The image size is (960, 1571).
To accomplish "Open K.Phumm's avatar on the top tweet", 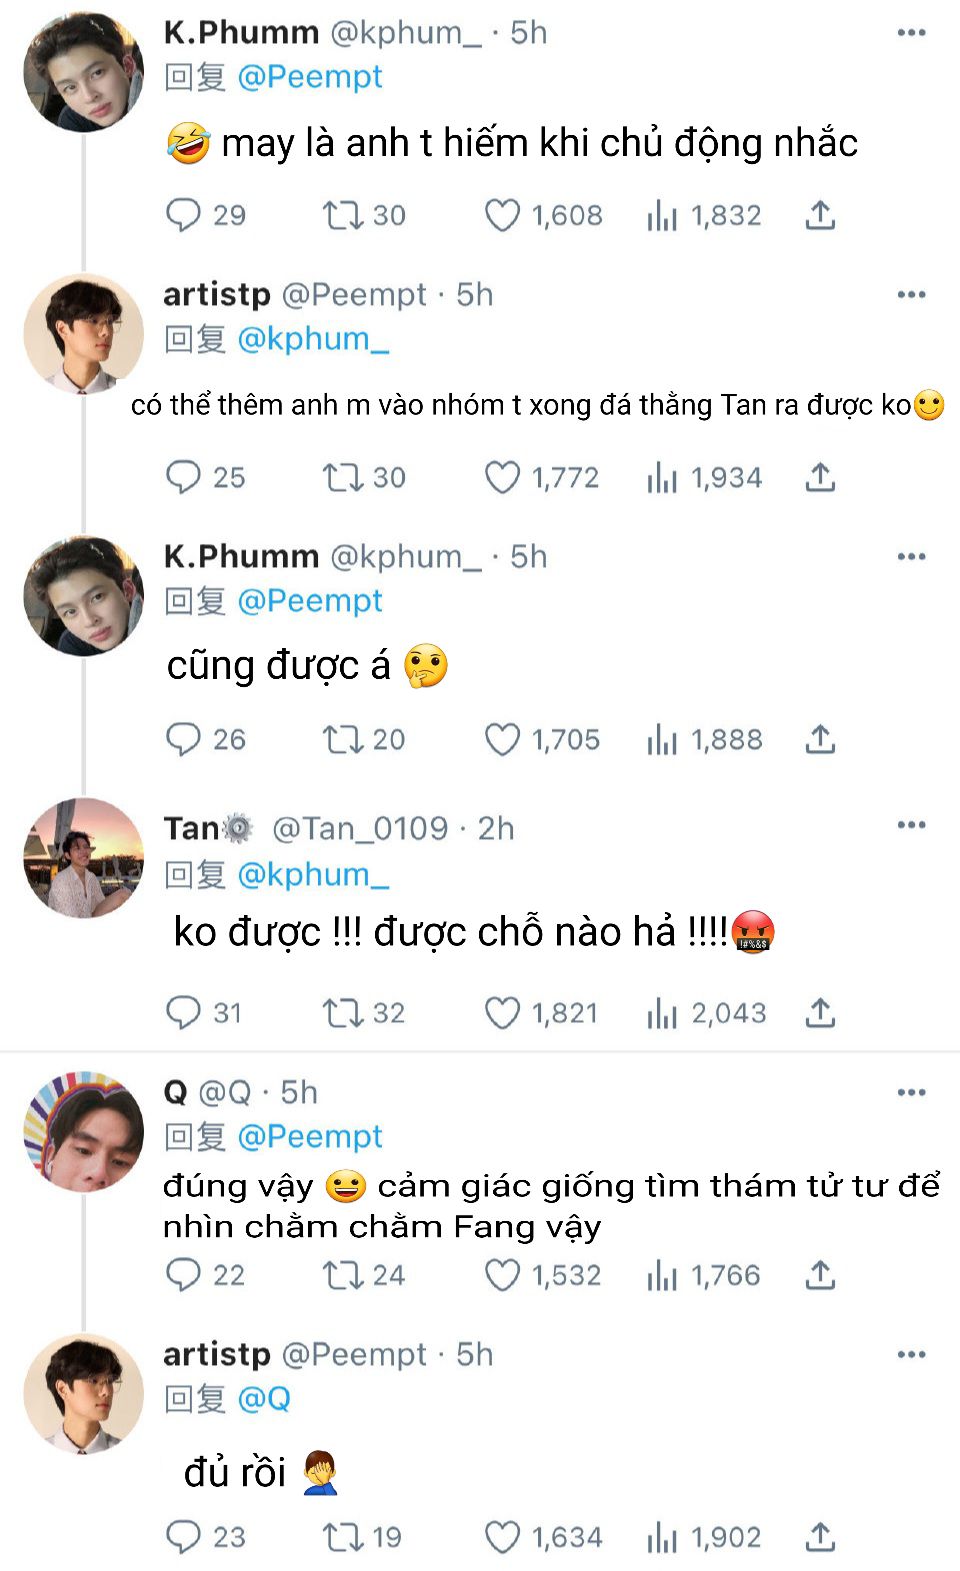I will coord(83,72).
